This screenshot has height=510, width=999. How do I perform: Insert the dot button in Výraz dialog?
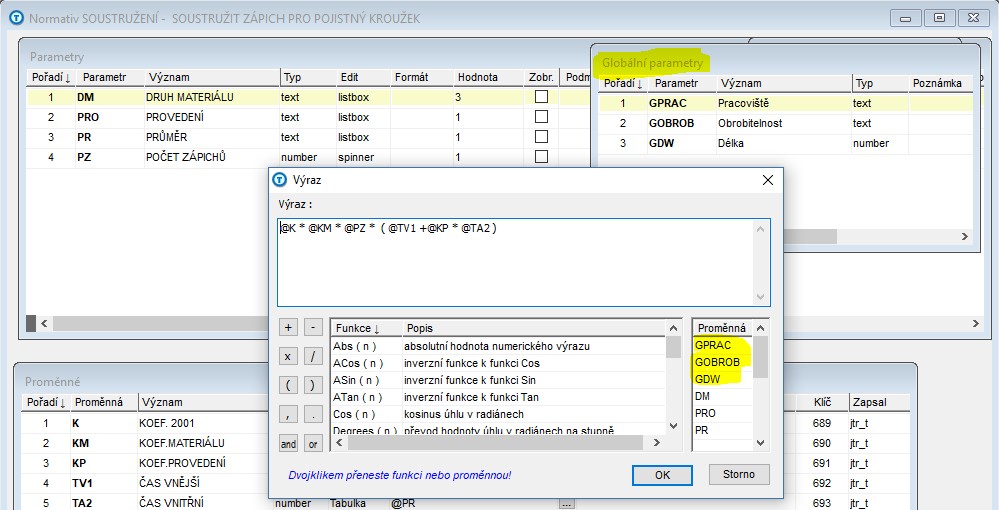pos(313,414)
